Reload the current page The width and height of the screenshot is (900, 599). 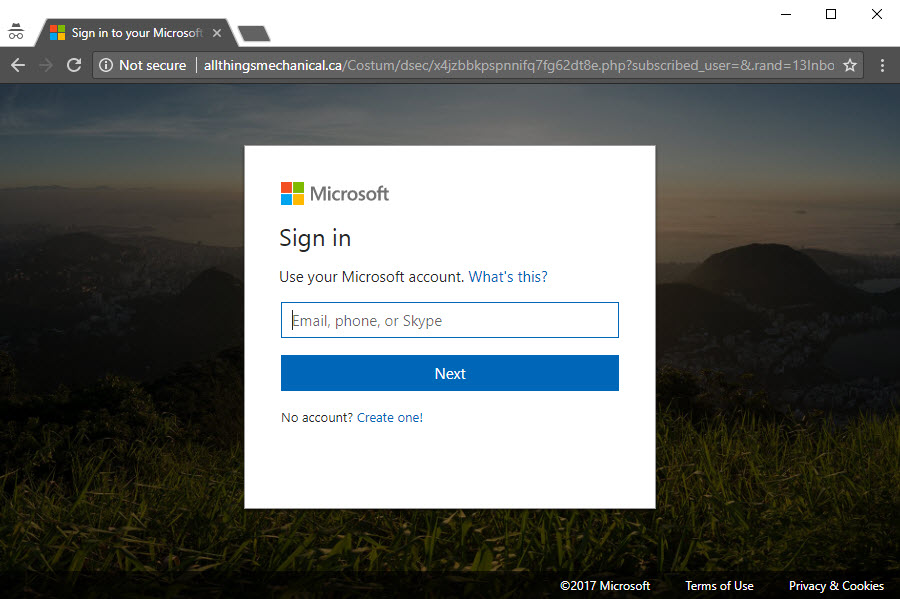coord(74,65)
